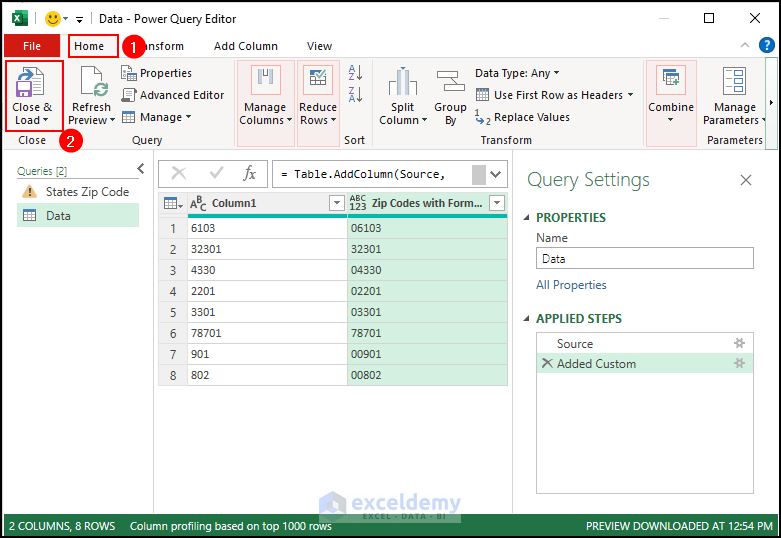Click gear icon for Source step
This screenshot has width=781, height=538.
pyautogui.click(x=740, y=343)
